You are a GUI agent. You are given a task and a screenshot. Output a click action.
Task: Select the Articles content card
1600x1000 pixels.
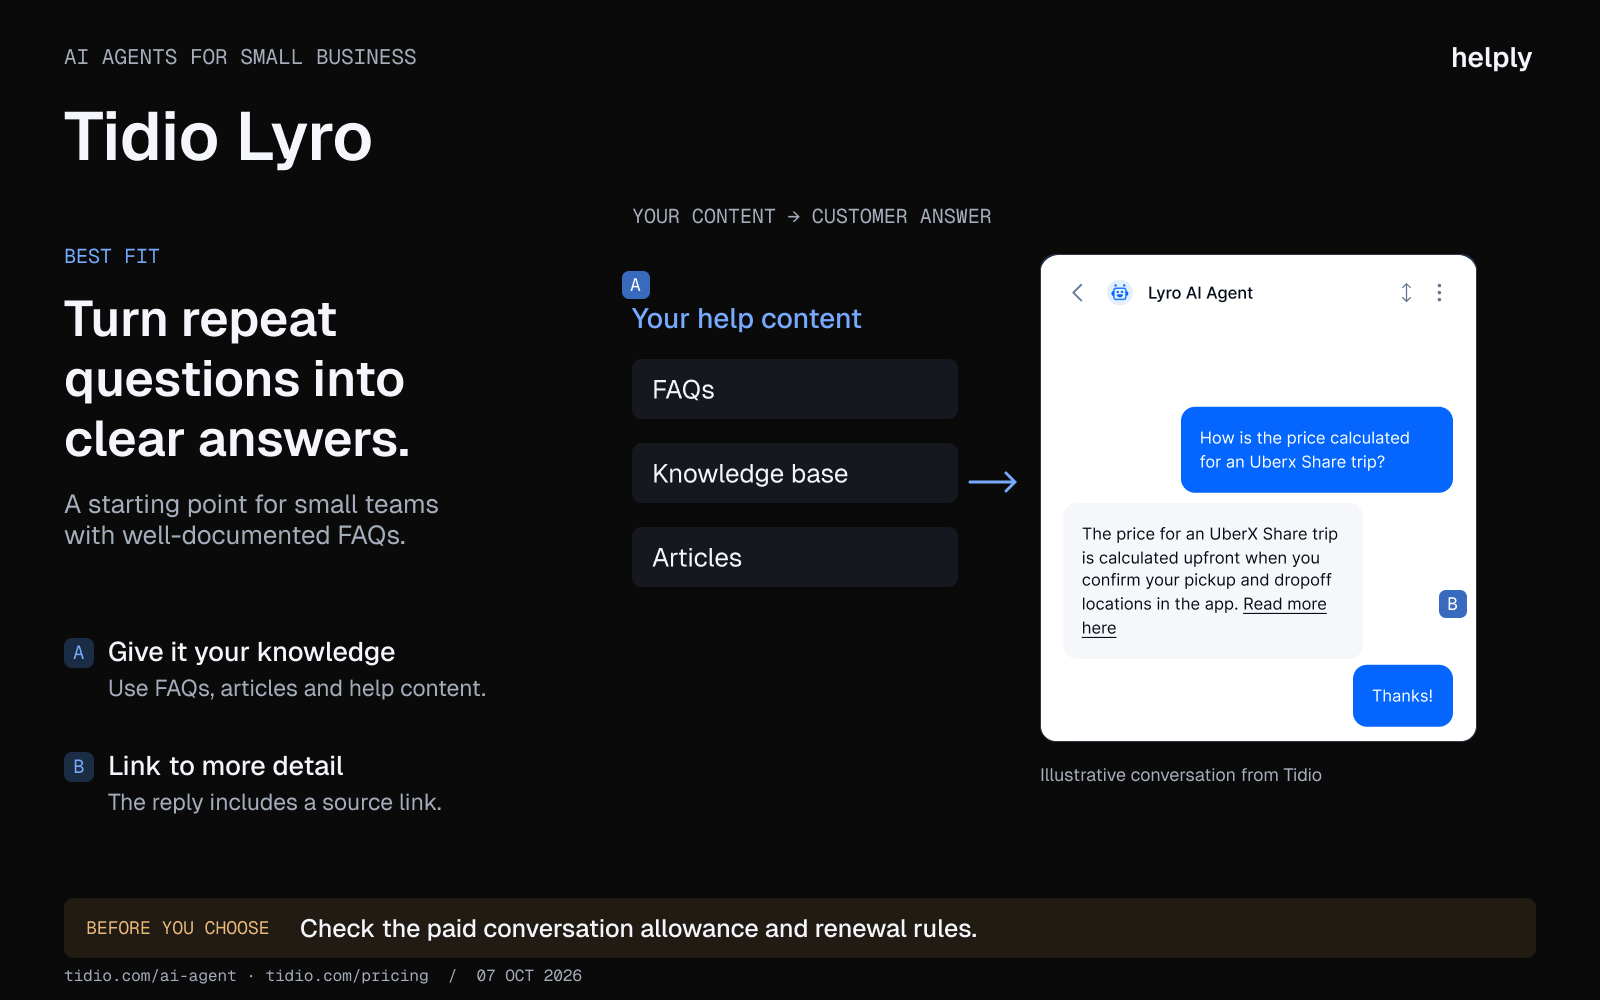coord(795,557)
